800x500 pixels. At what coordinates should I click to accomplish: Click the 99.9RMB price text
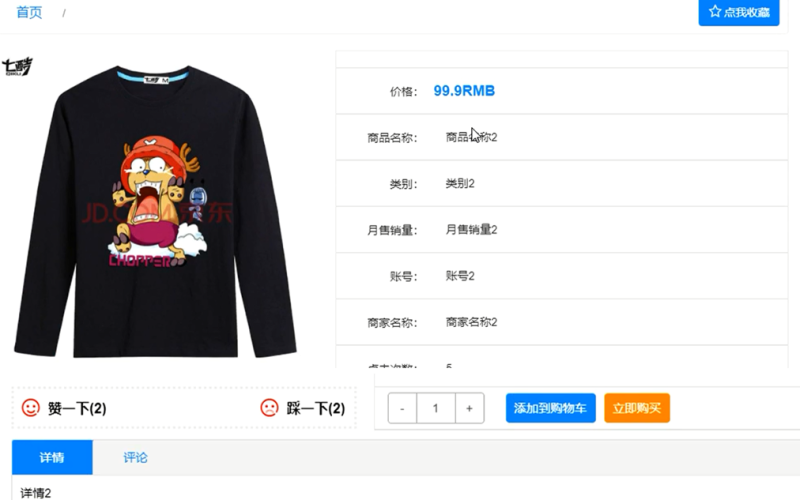tap(464, 91)
